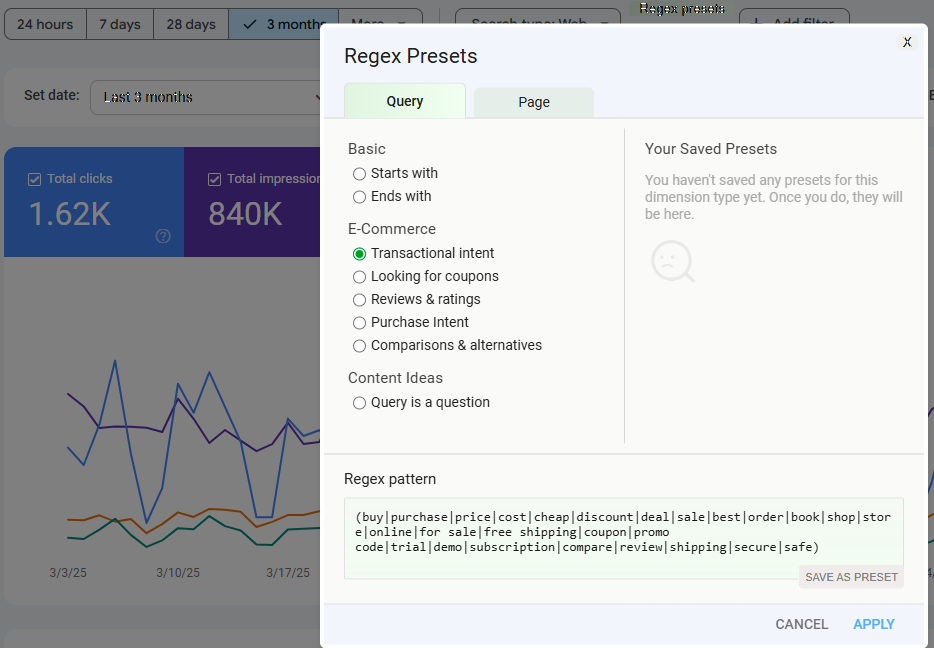This screenshot has height=648, width=934.
Task: Pick the Reviews & ratings preset
Action: point(359,300)
